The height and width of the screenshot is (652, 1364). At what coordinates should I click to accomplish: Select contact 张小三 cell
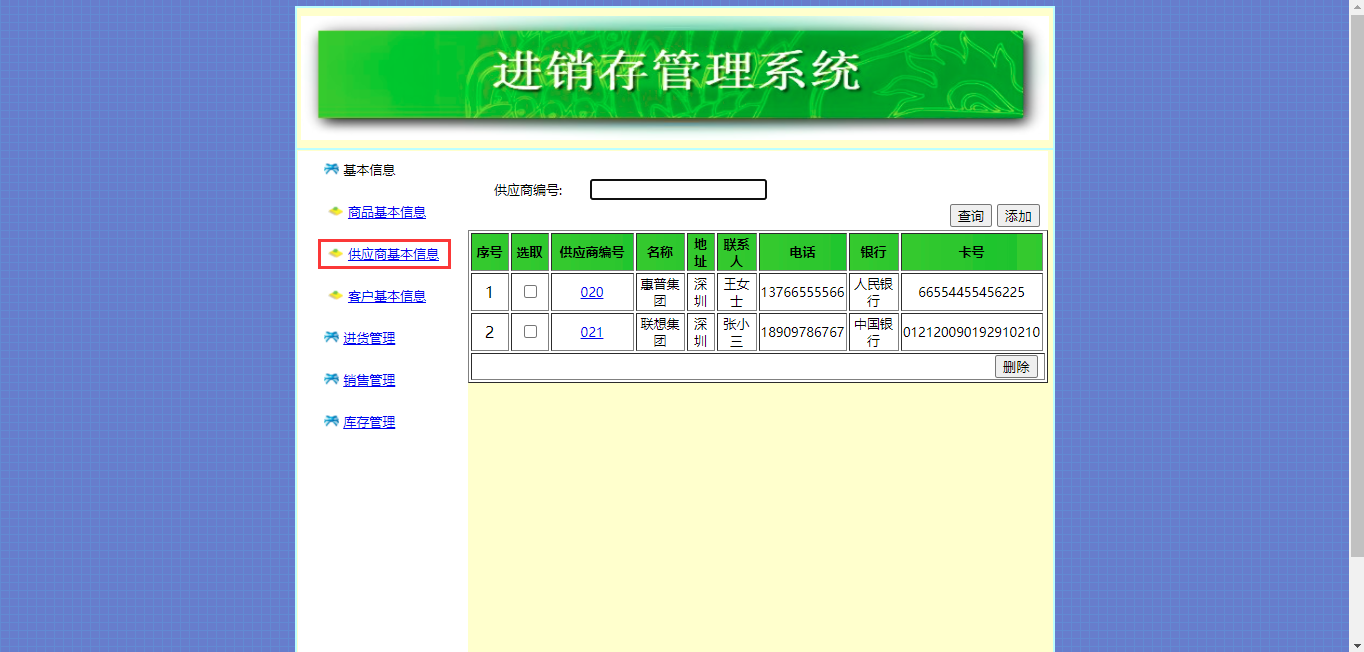736,332
